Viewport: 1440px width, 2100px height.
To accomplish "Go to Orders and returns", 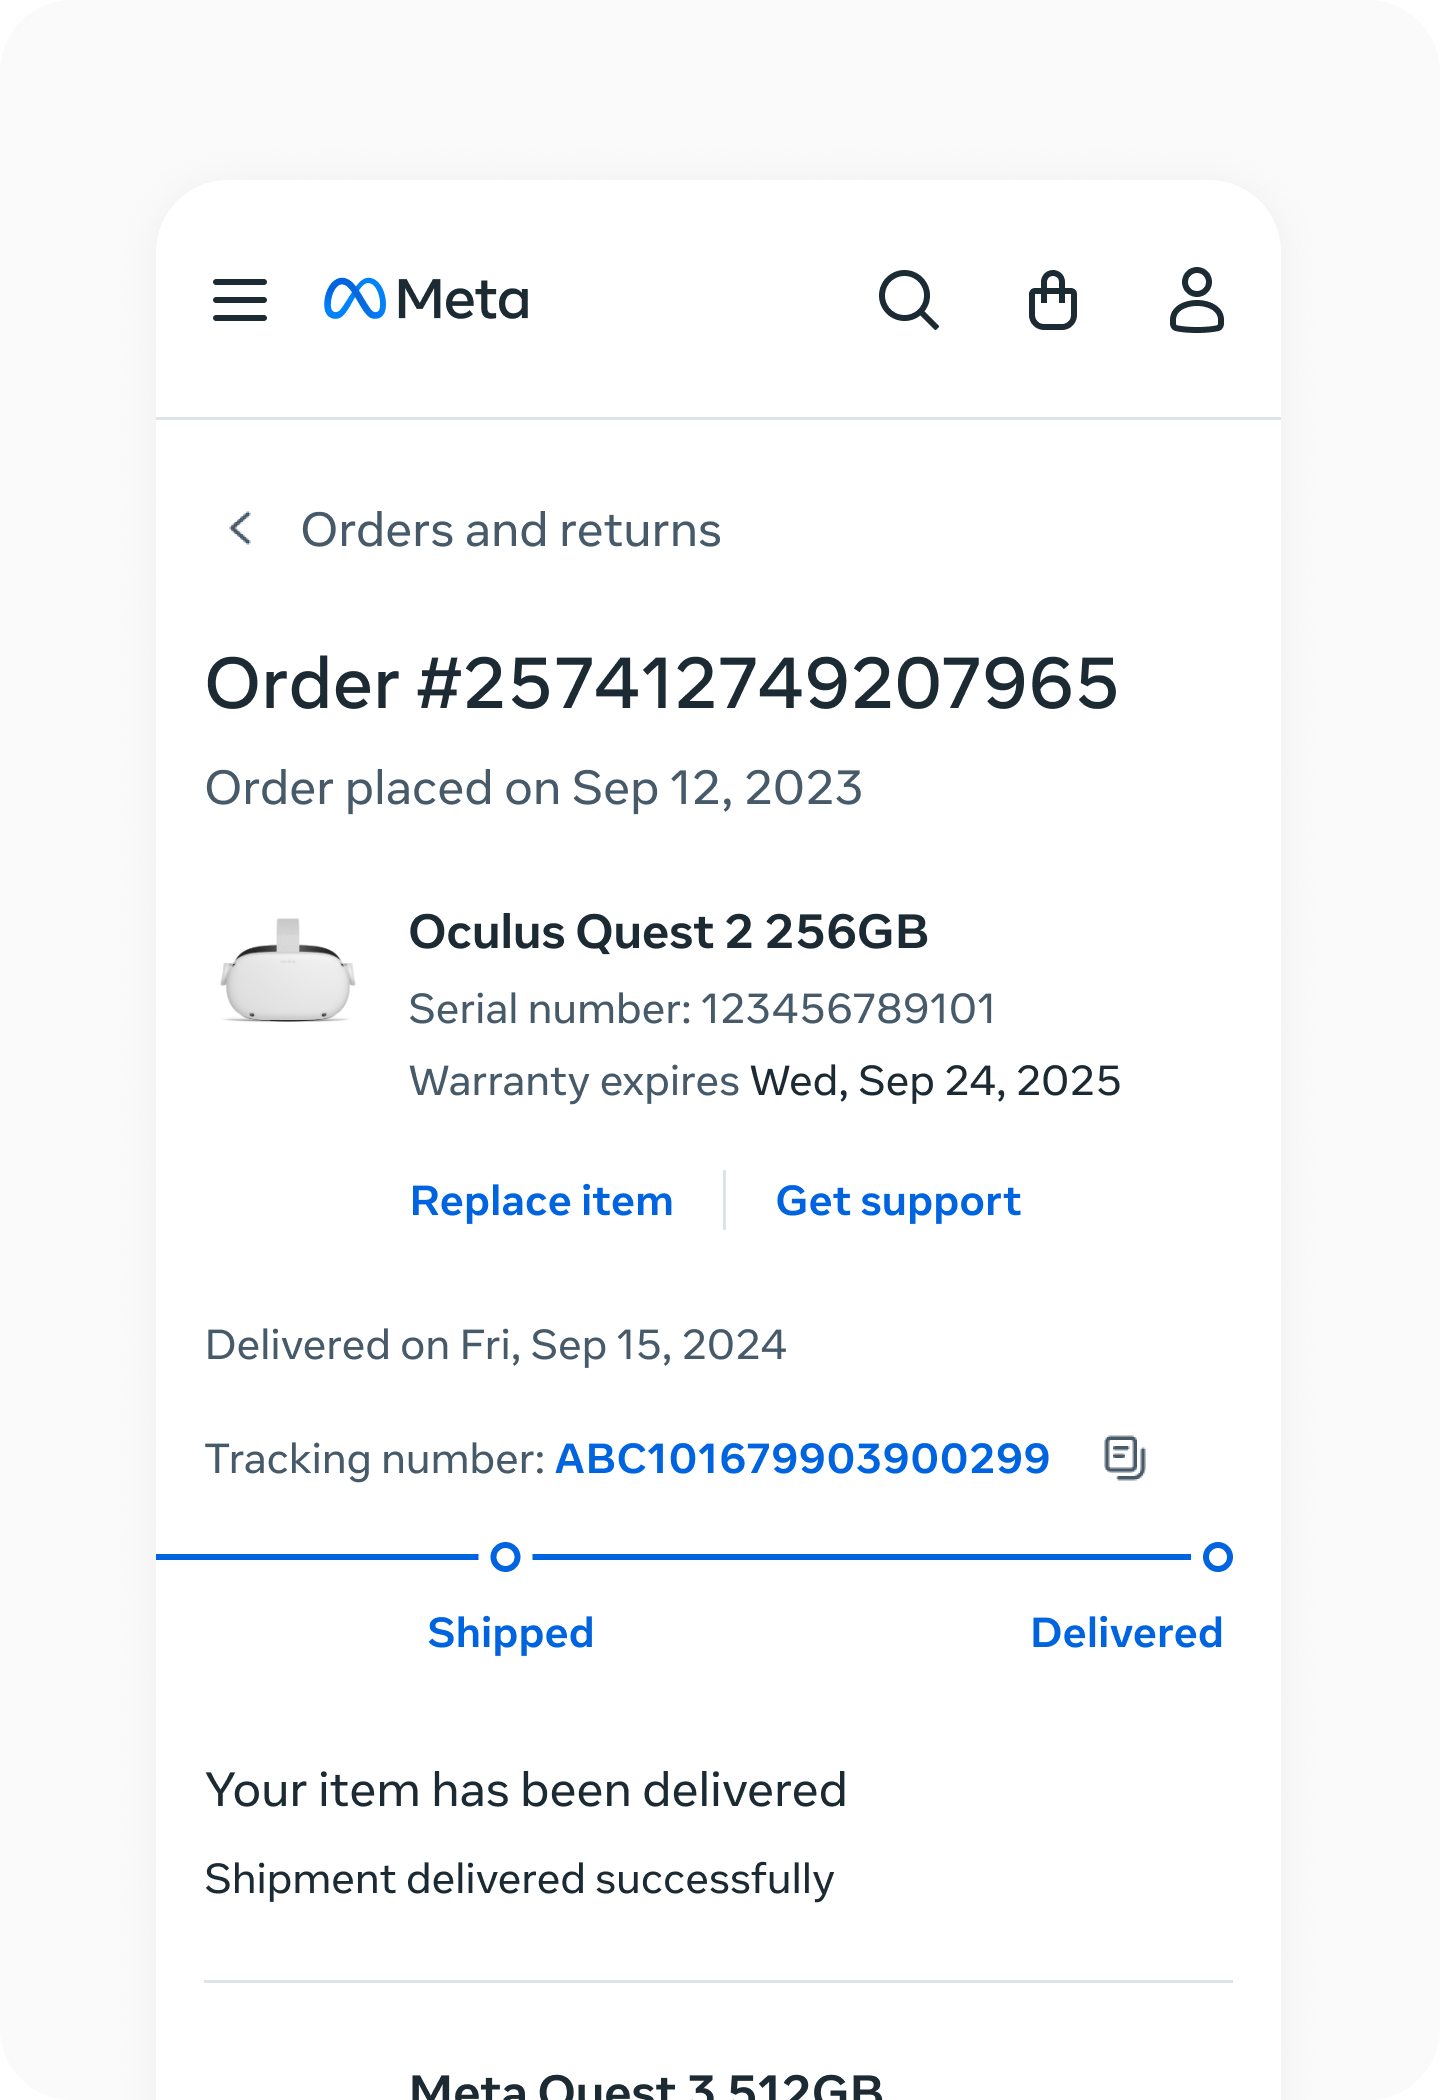I will tap(511, 530).
